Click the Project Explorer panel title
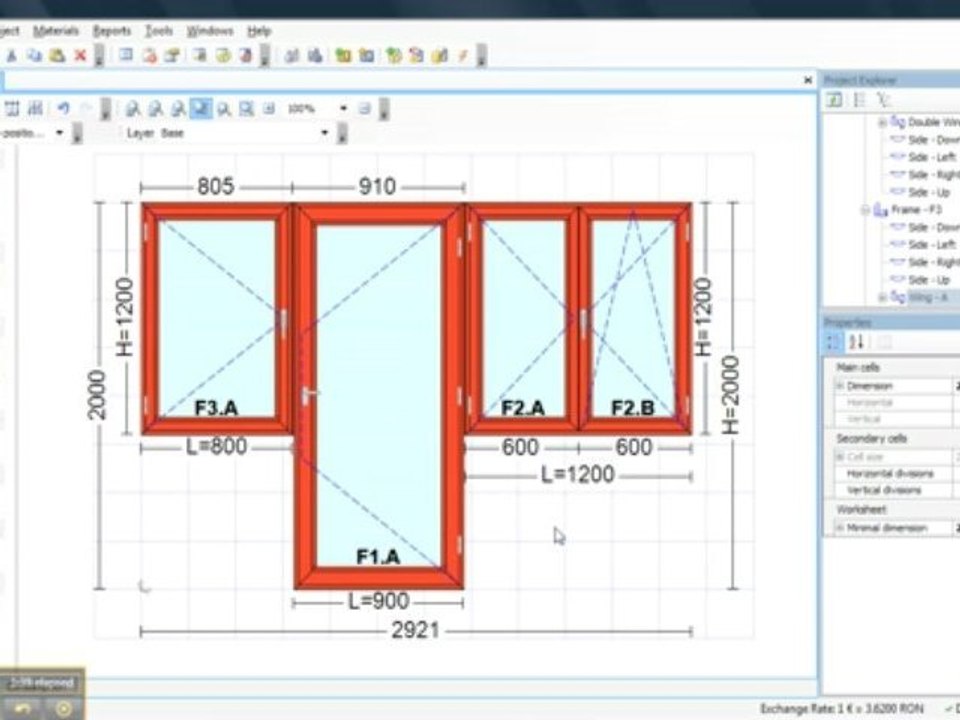The height and width of the screenshot is (720, 960). click(x=860, y=80)
